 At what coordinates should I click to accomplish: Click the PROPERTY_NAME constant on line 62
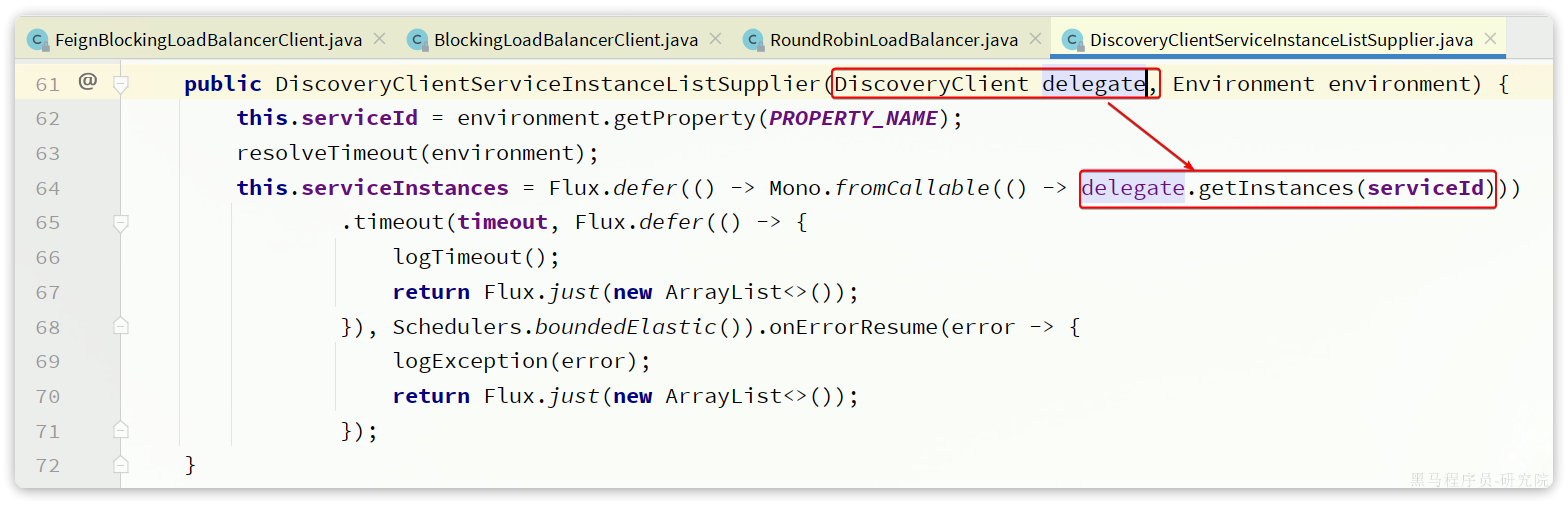click(853, 119)
